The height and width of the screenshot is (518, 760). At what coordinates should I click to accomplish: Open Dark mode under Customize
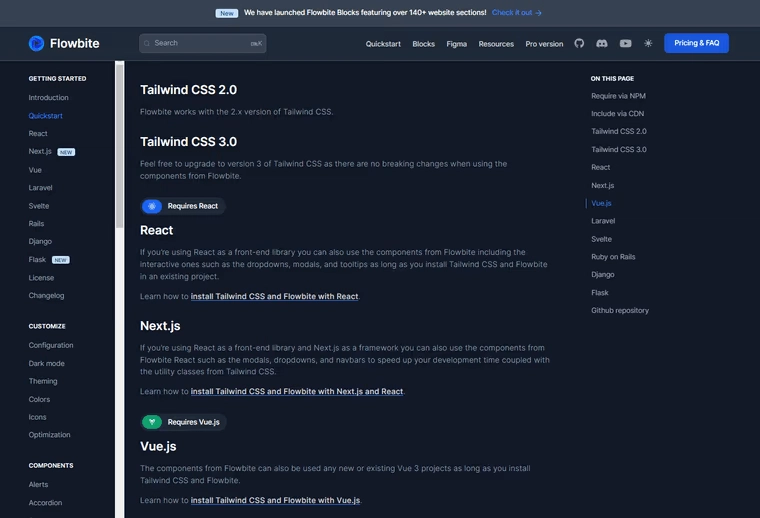tap(47, 363)
